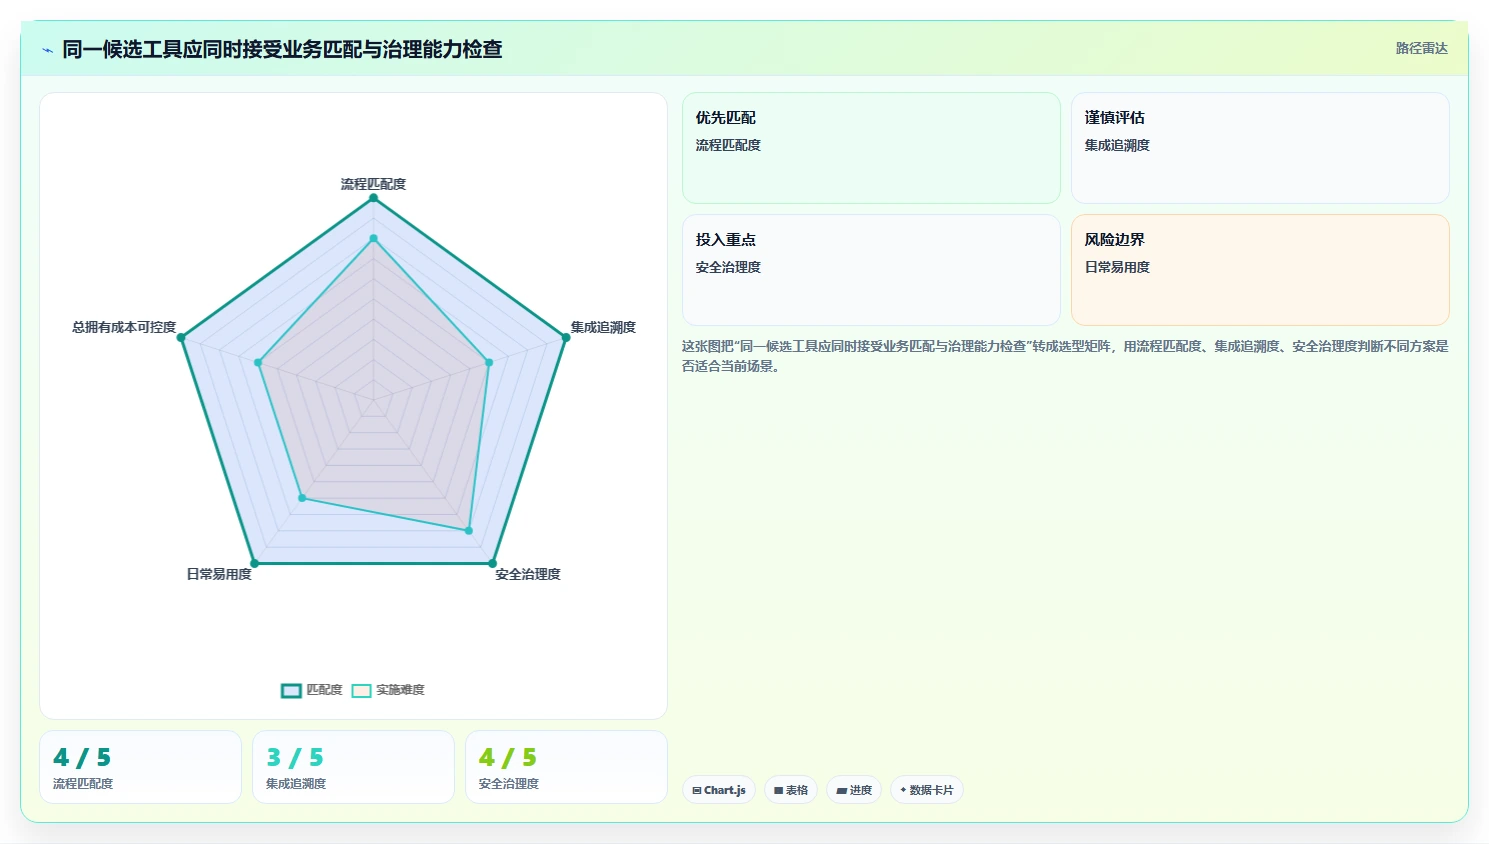The image size is (1489, 844).
Task: Select the 表格 tag chip
Action: [791, 790]
